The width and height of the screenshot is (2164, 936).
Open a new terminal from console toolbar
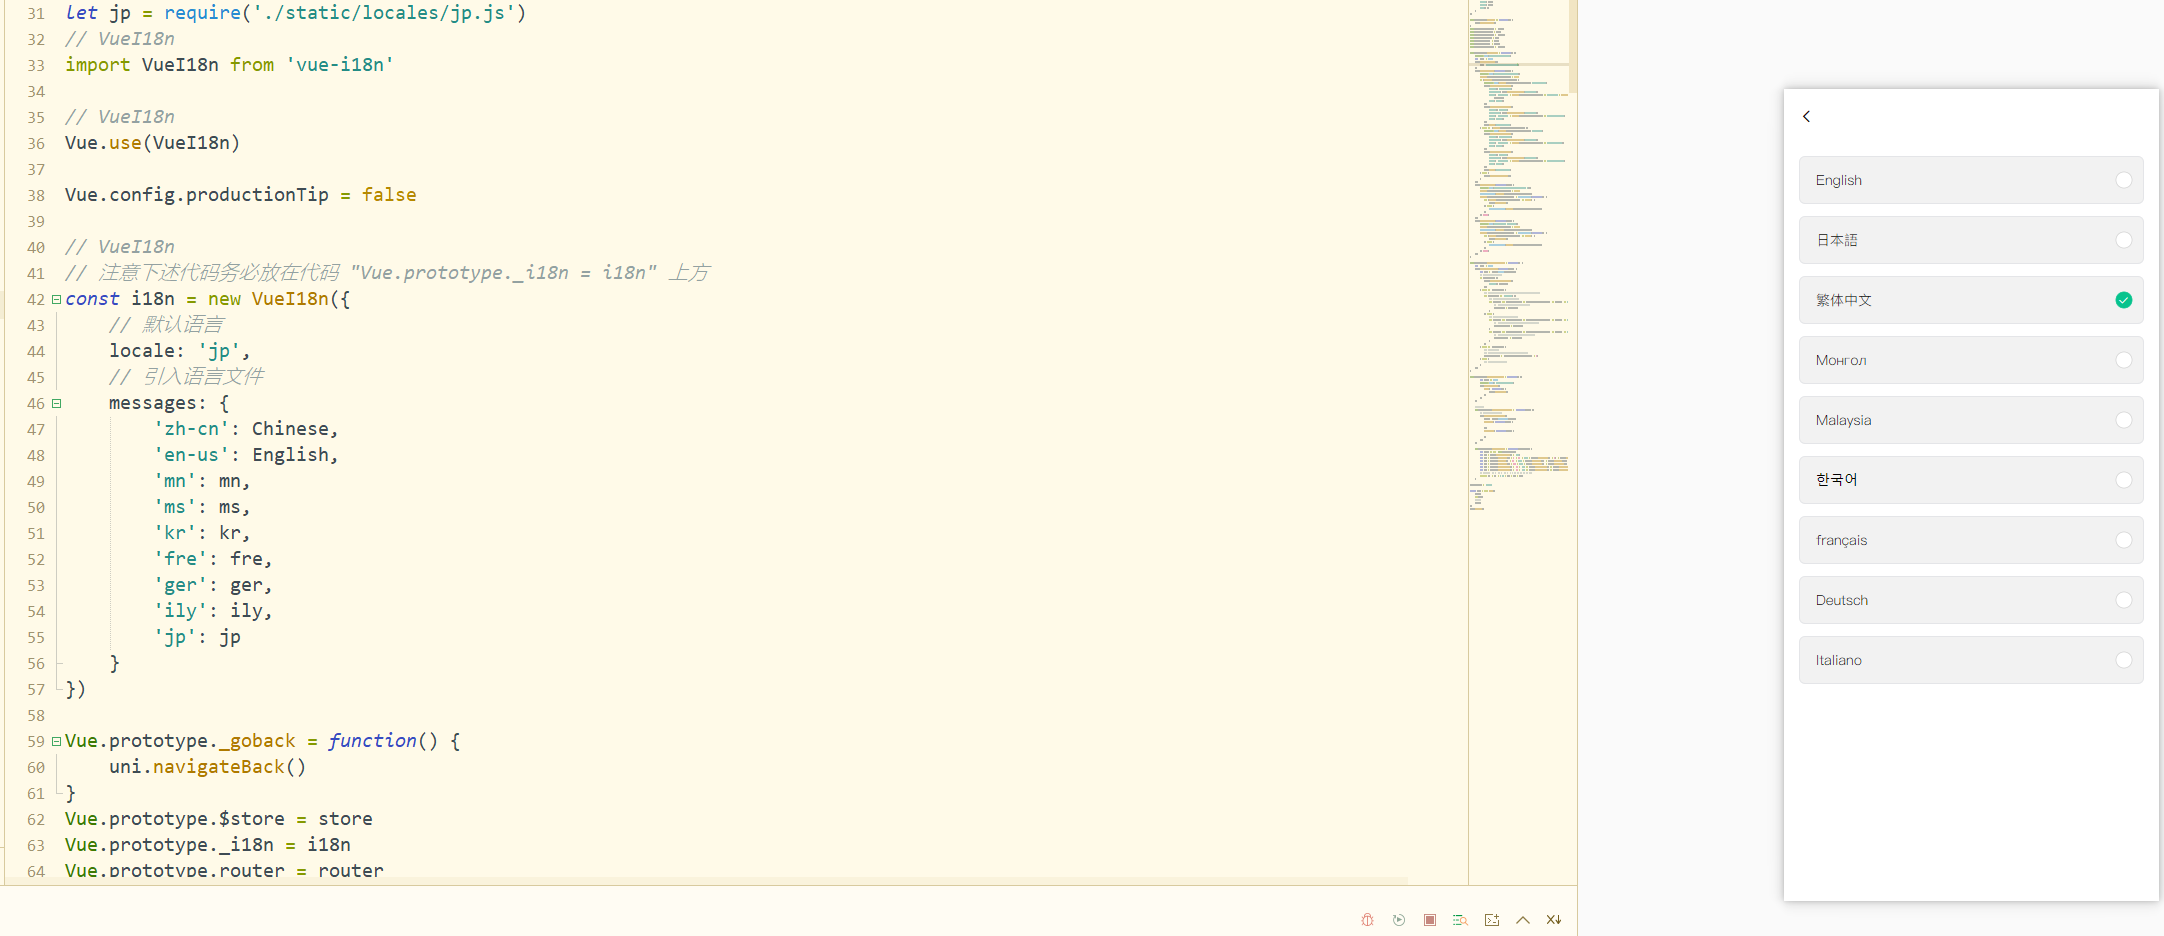pos(1492,920)
